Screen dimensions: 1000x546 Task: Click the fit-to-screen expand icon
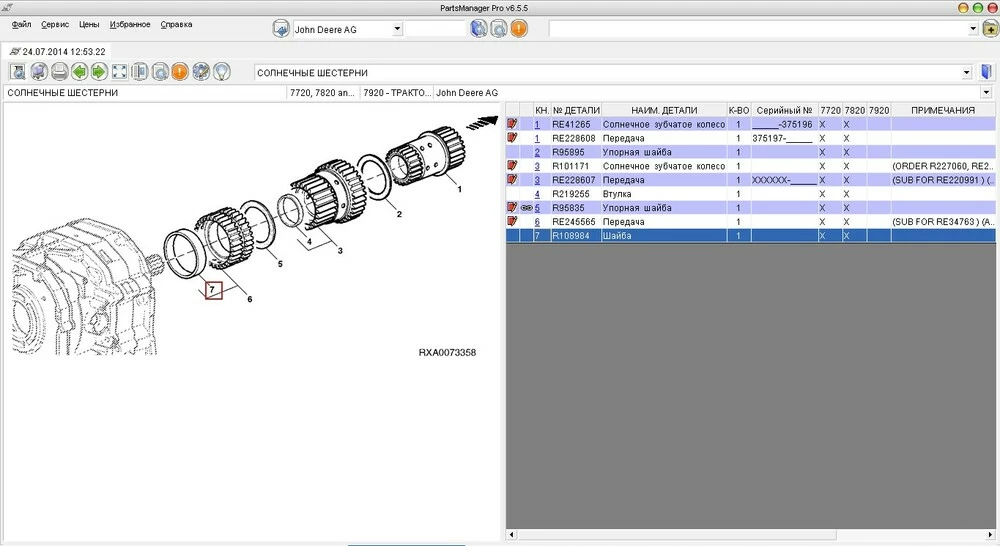119,72
